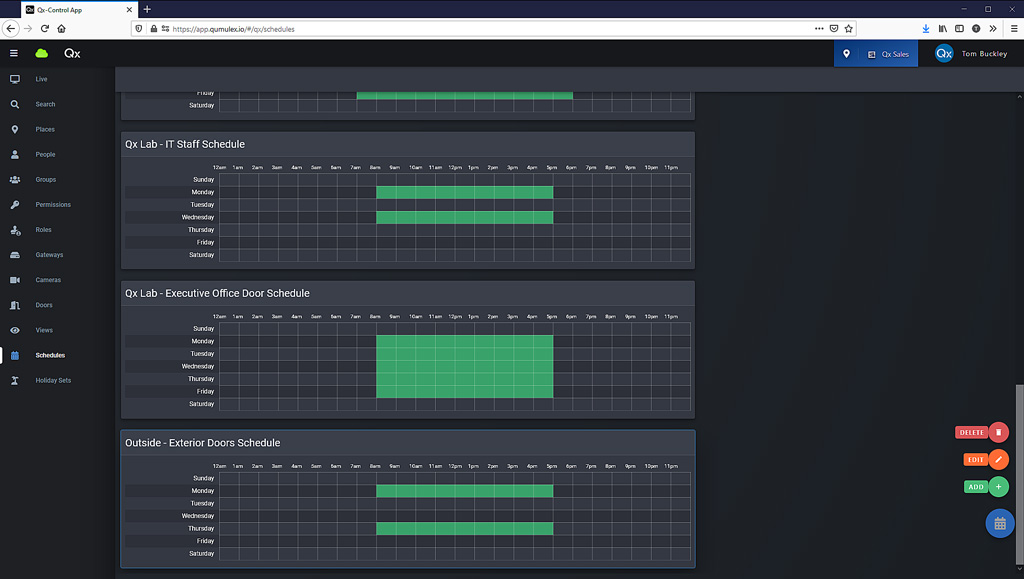The image size is (1024, 579).
Task: Open Cameras via the video camera icon
Action: click(x=15, y=280)
